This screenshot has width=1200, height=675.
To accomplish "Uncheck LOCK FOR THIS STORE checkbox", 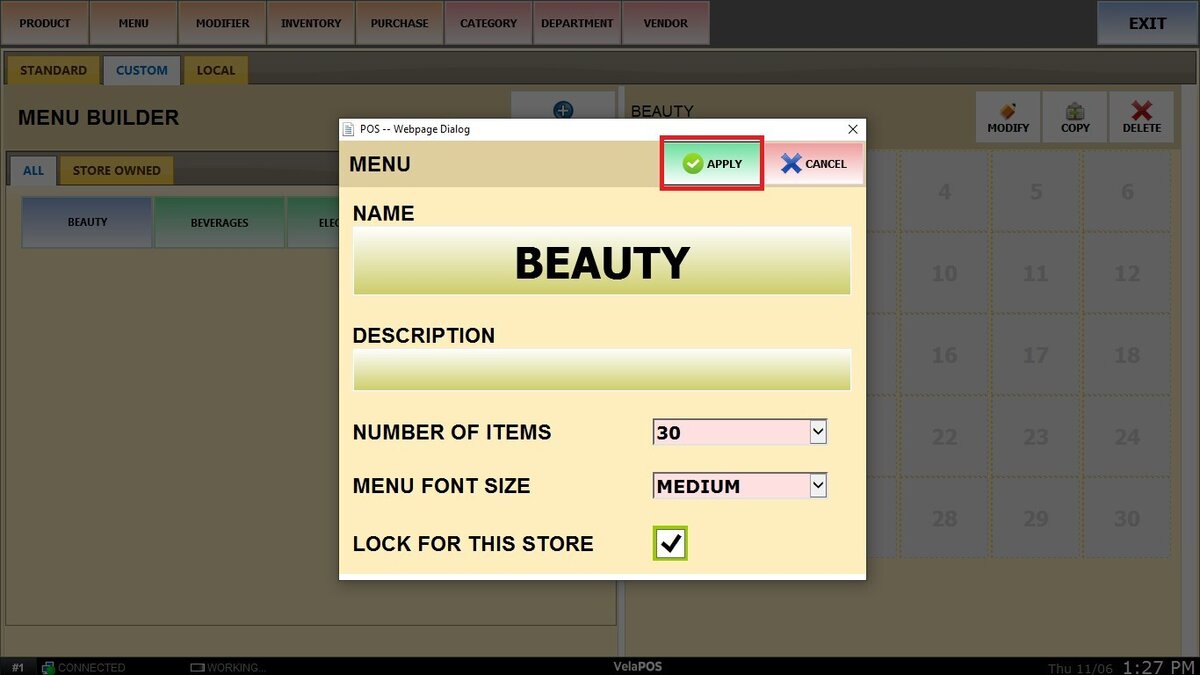I will (x=670, y=543).
